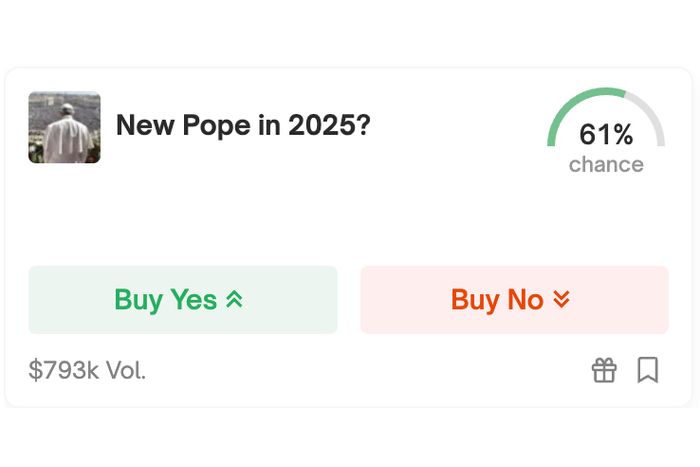The image size is (700, 467).
Task: Click the word 'Pope' in the title
Action: click(x=217, y=126)
